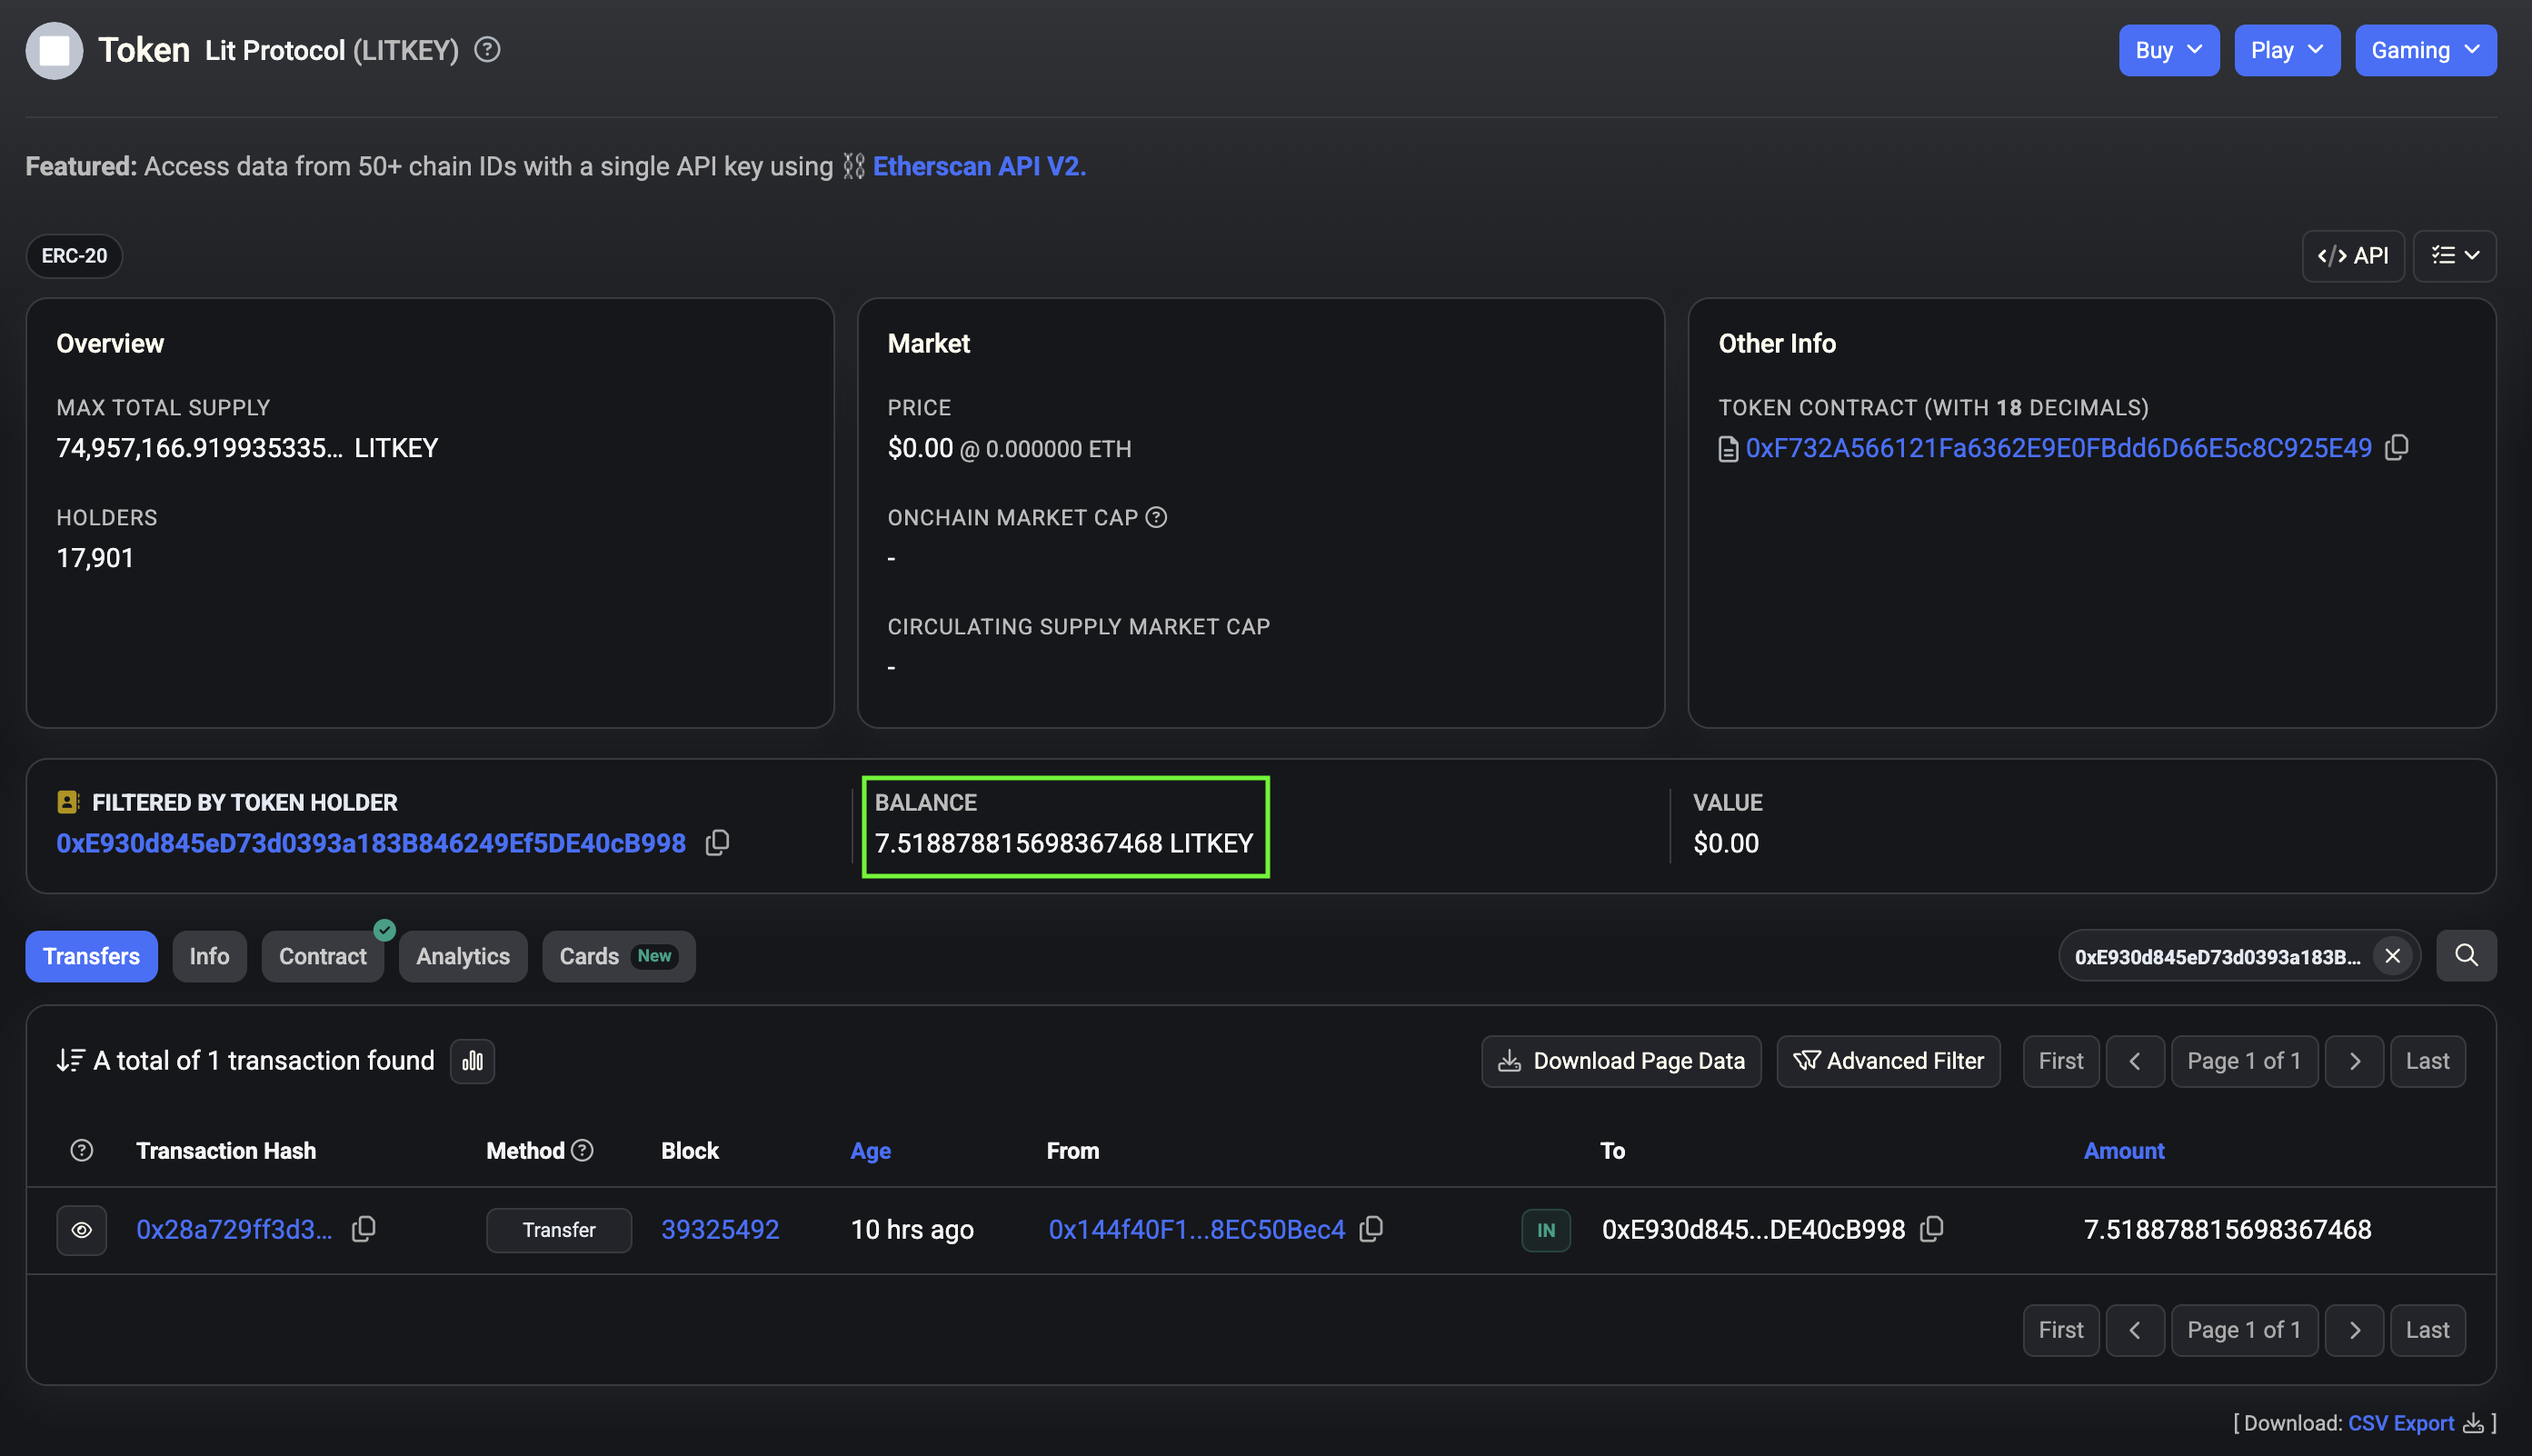The width and height of the screenshot is (2532, 1456).
Task: Open the Contract tab
Action: click(x=322, y=956)
